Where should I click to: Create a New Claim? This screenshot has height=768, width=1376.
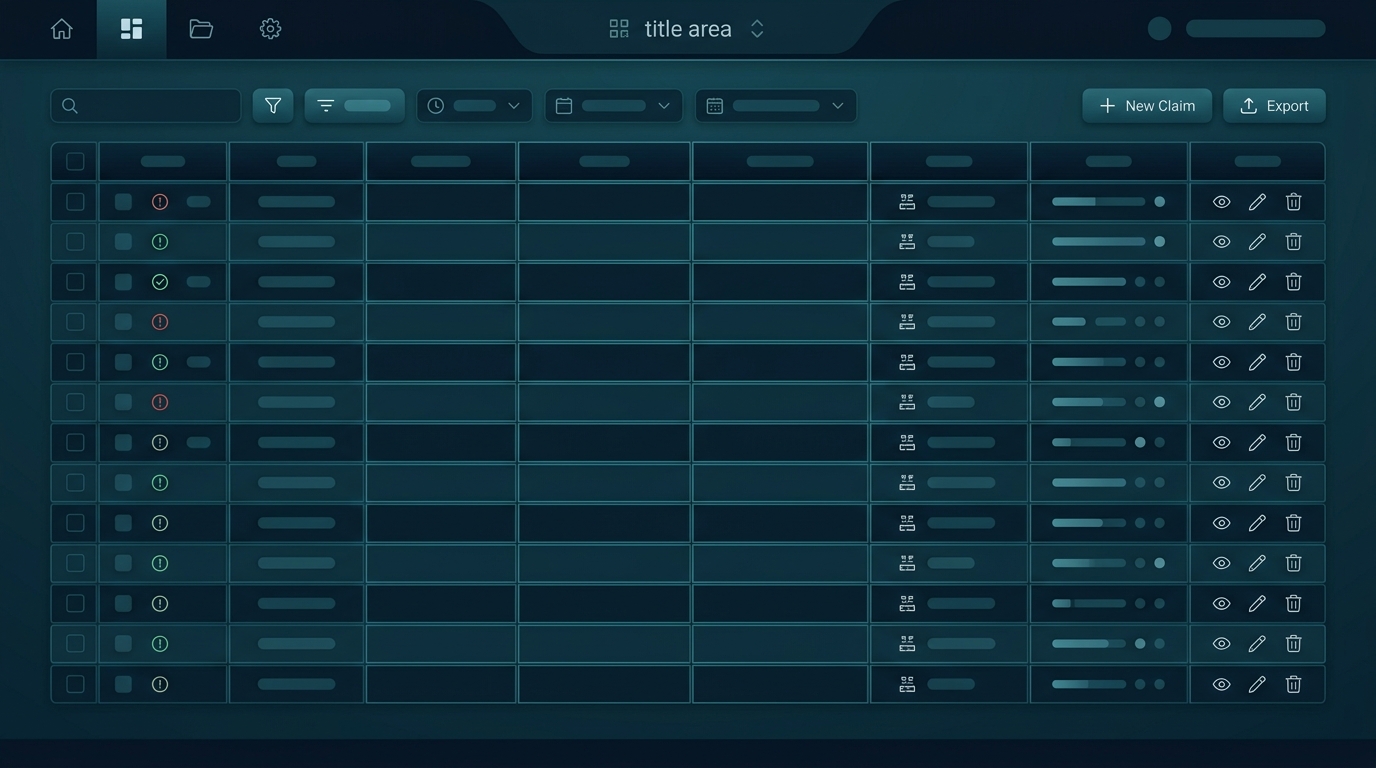[x=1147, y=106]
